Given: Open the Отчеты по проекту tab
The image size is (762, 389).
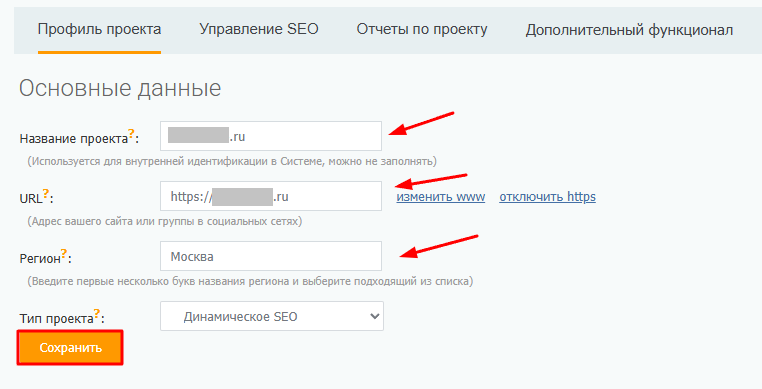Looking at the screenshot, I should click(422, 29).
